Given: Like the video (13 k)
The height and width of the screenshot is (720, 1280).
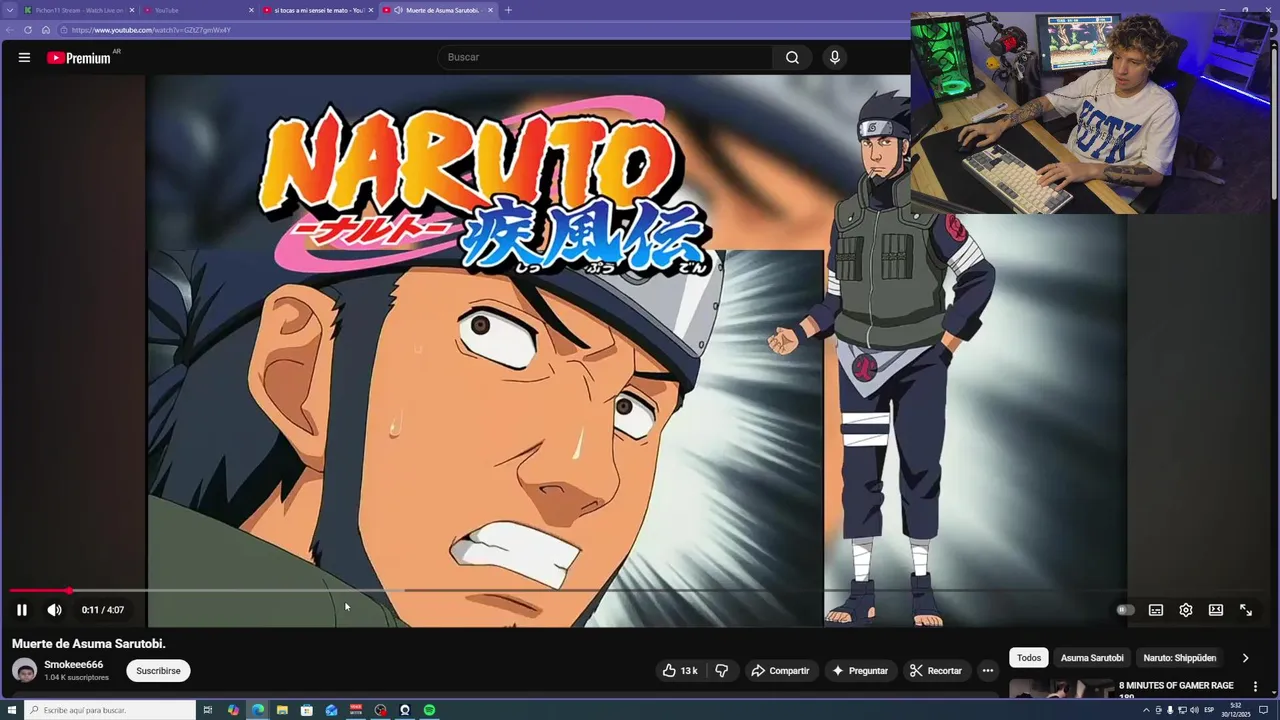Looking at the screenshot, I should point(680,671).
